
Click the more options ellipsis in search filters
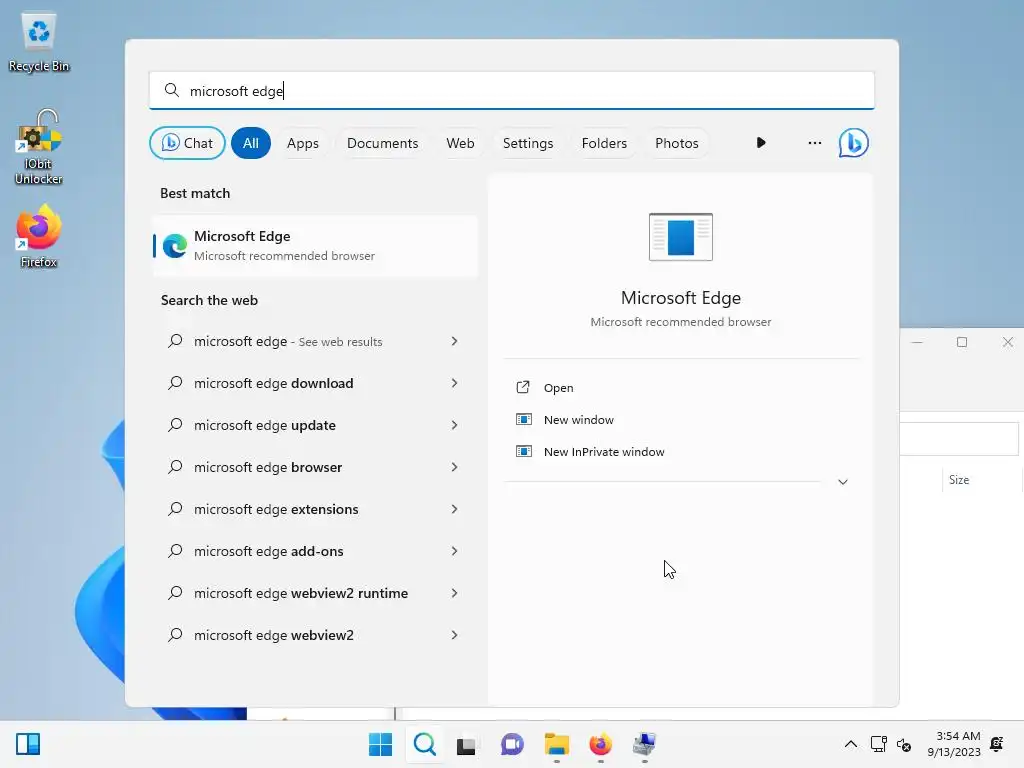coord(814,143)
